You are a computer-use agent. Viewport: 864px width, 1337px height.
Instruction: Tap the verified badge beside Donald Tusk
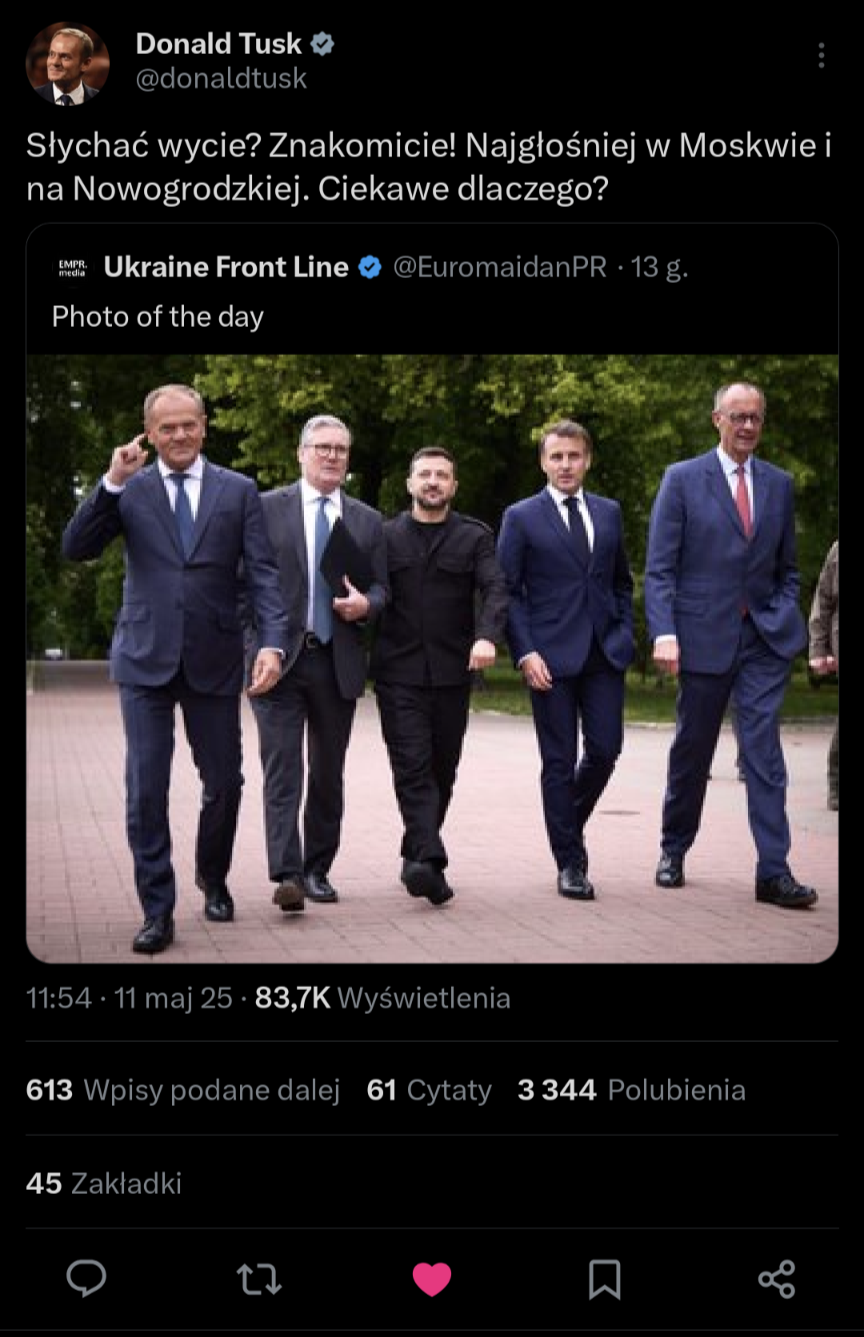click(x=322, y=44)
